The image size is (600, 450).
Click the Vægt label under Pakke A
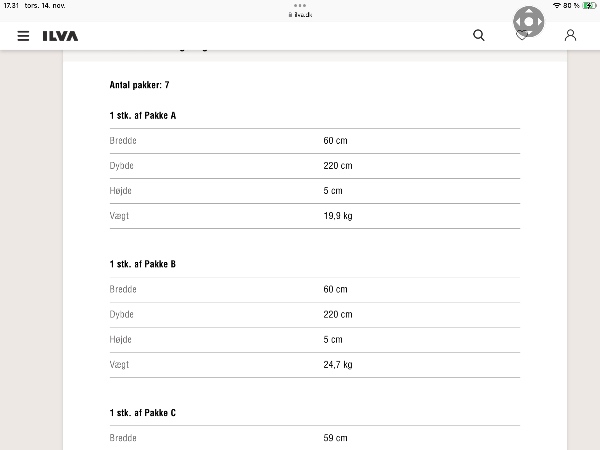pos(120,216)
